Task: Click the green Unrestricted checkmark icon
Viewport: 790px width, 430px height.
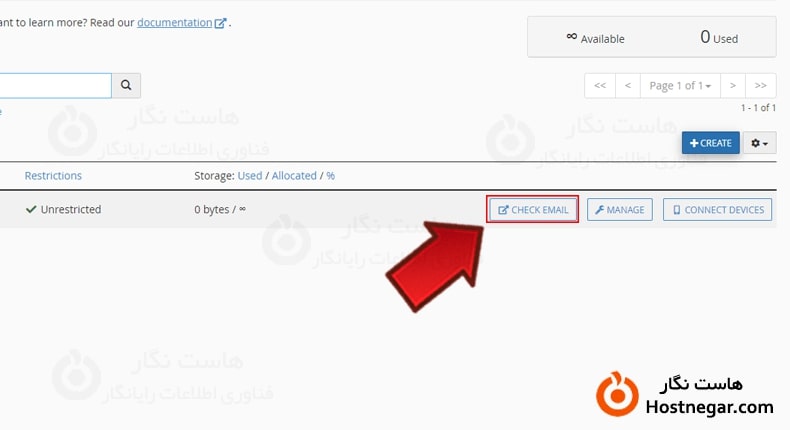Action: tap(31, 209)
